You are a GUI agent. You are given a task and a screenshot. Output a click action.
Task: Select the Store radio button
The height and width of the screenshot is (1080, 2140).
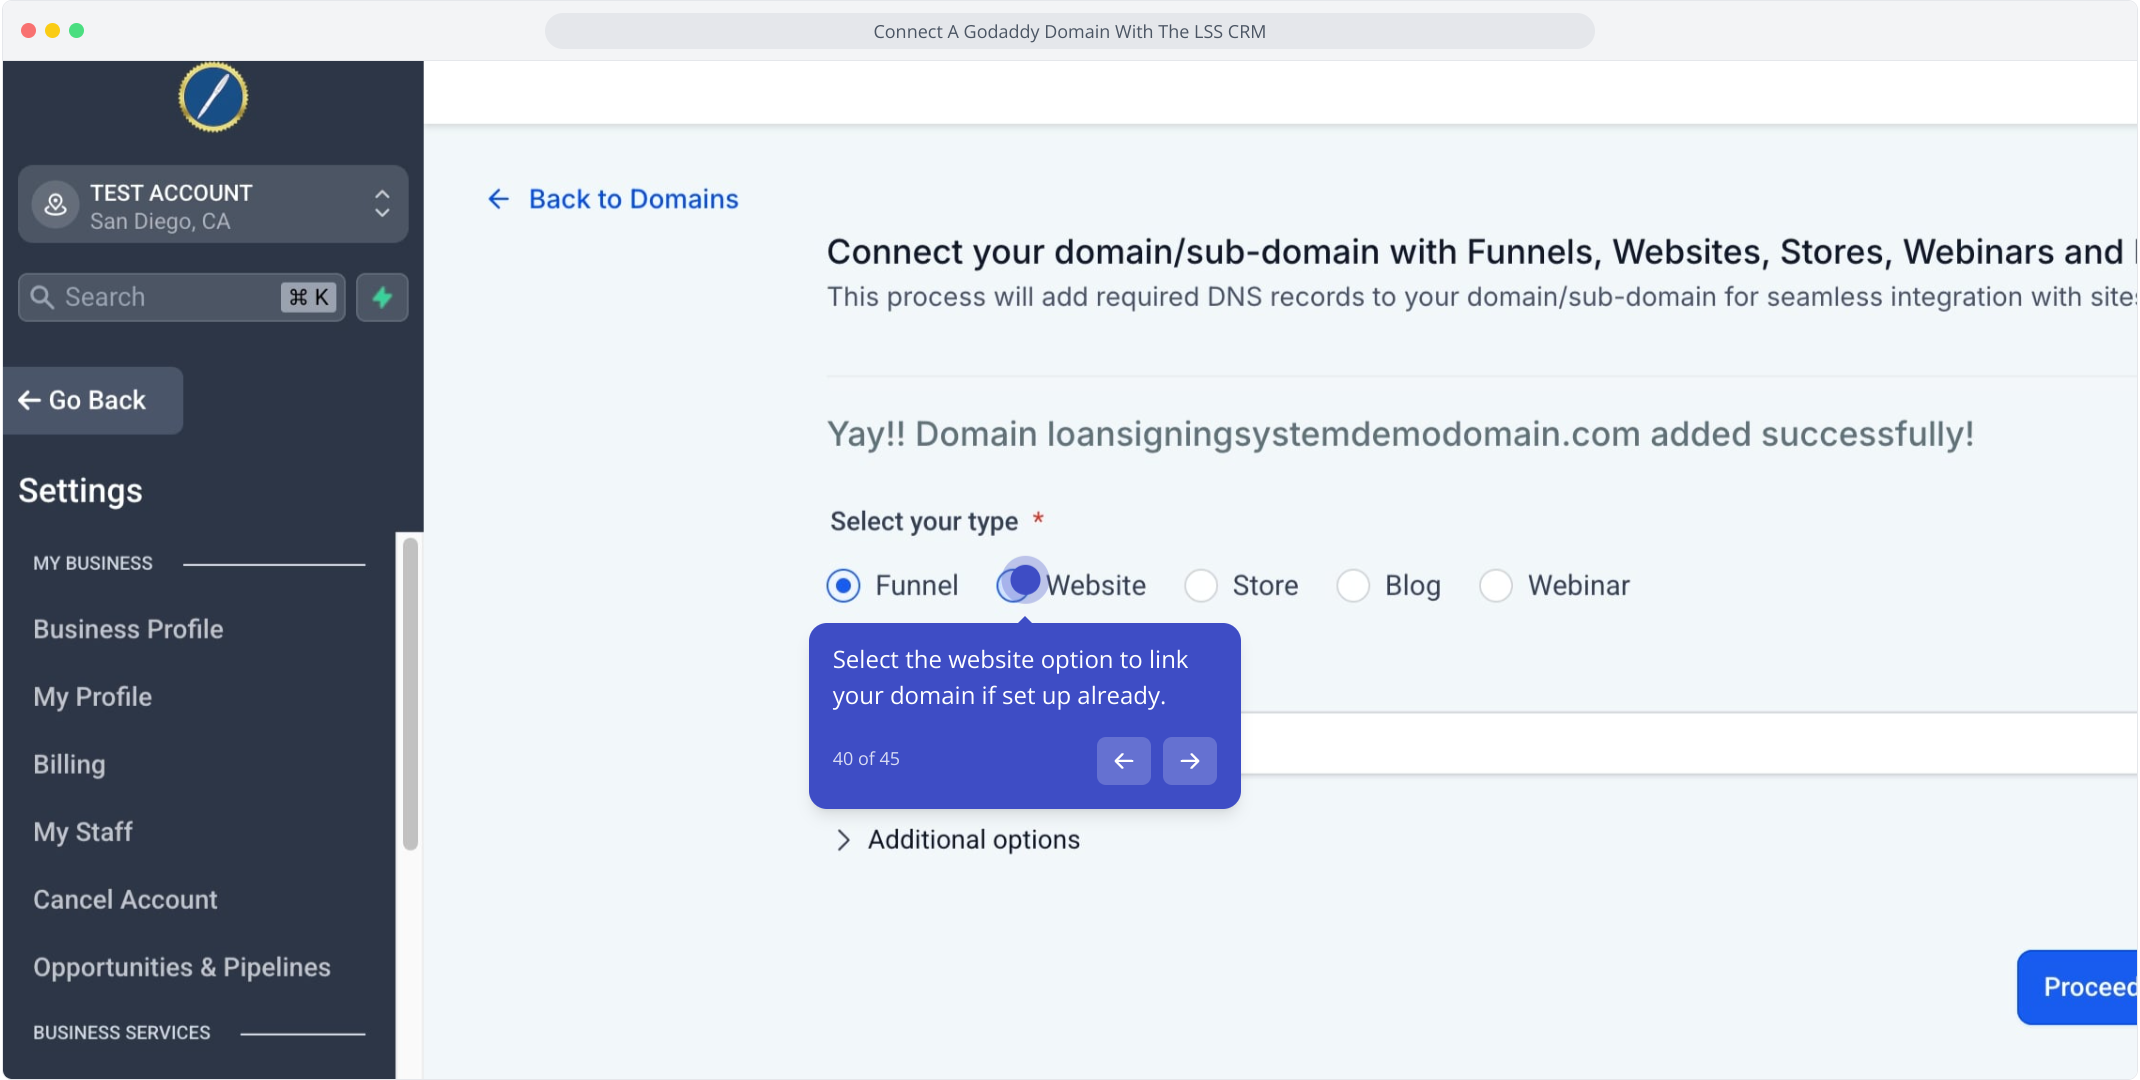point(1201,586)
